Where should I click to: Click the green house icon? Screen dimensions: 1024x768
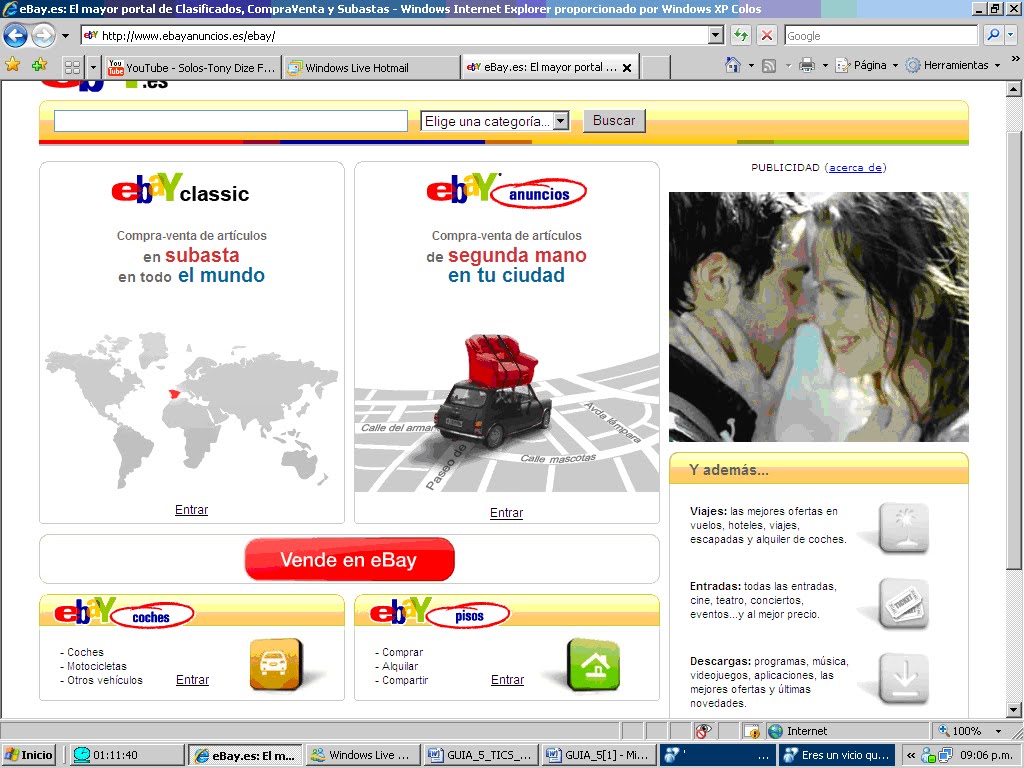[593, 664]
